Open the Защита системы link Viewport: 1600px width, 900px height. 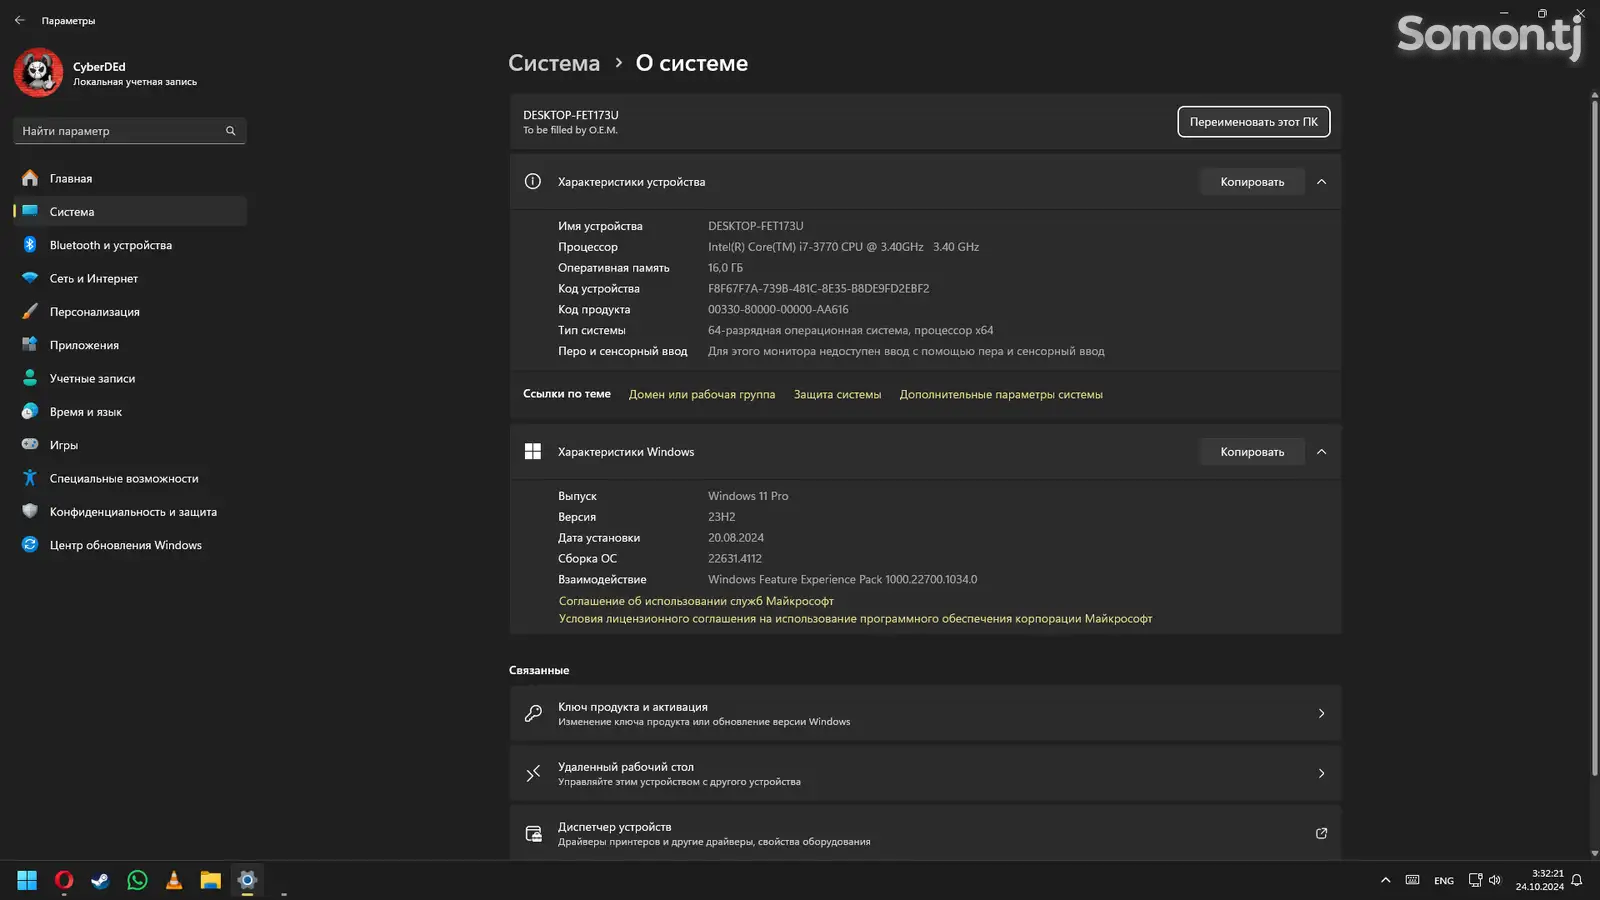point(837,394)
